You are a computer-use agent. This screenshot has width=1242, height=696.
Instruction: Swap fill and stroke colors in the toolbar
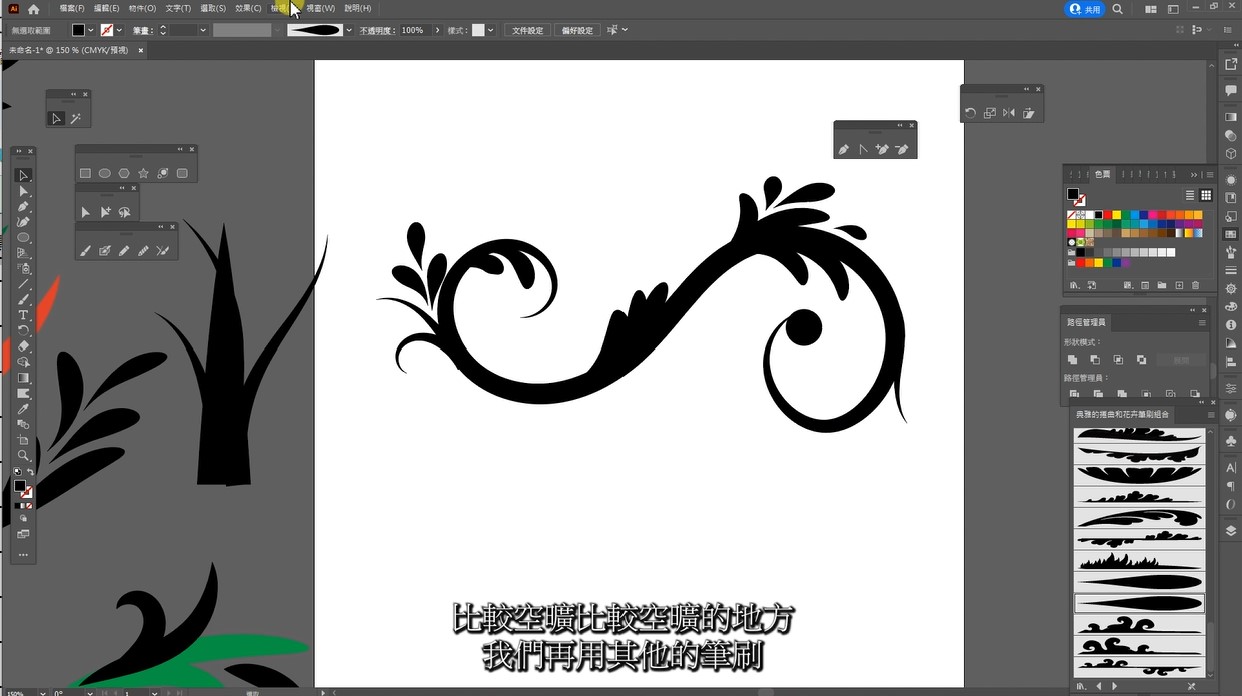30,472
